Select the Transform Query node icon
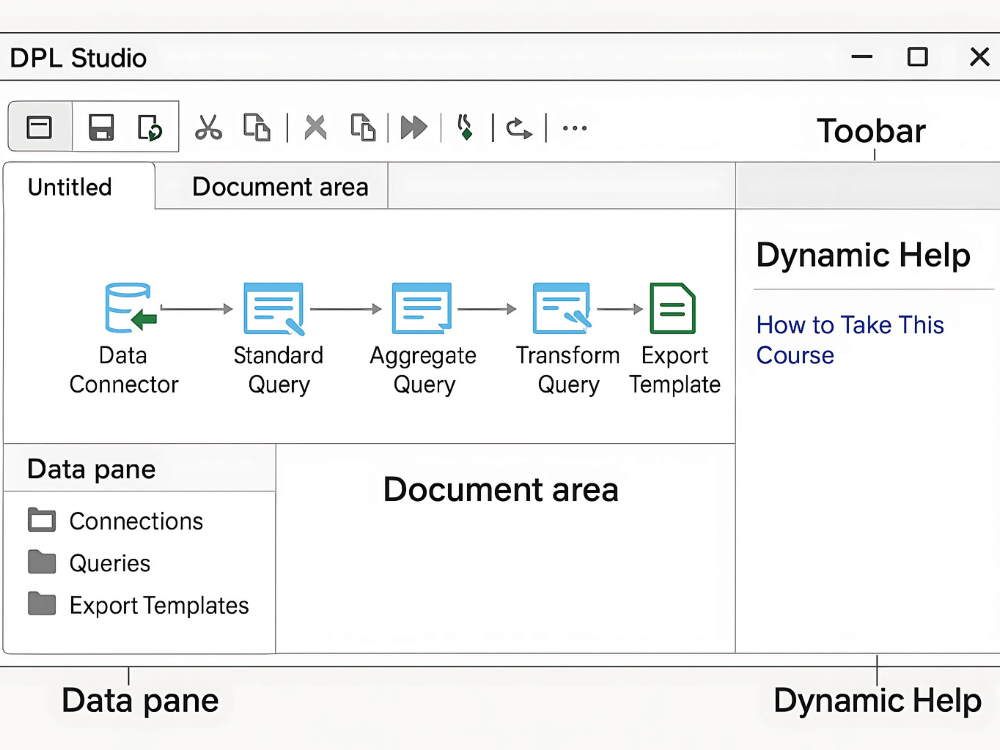 coord(562,308)
